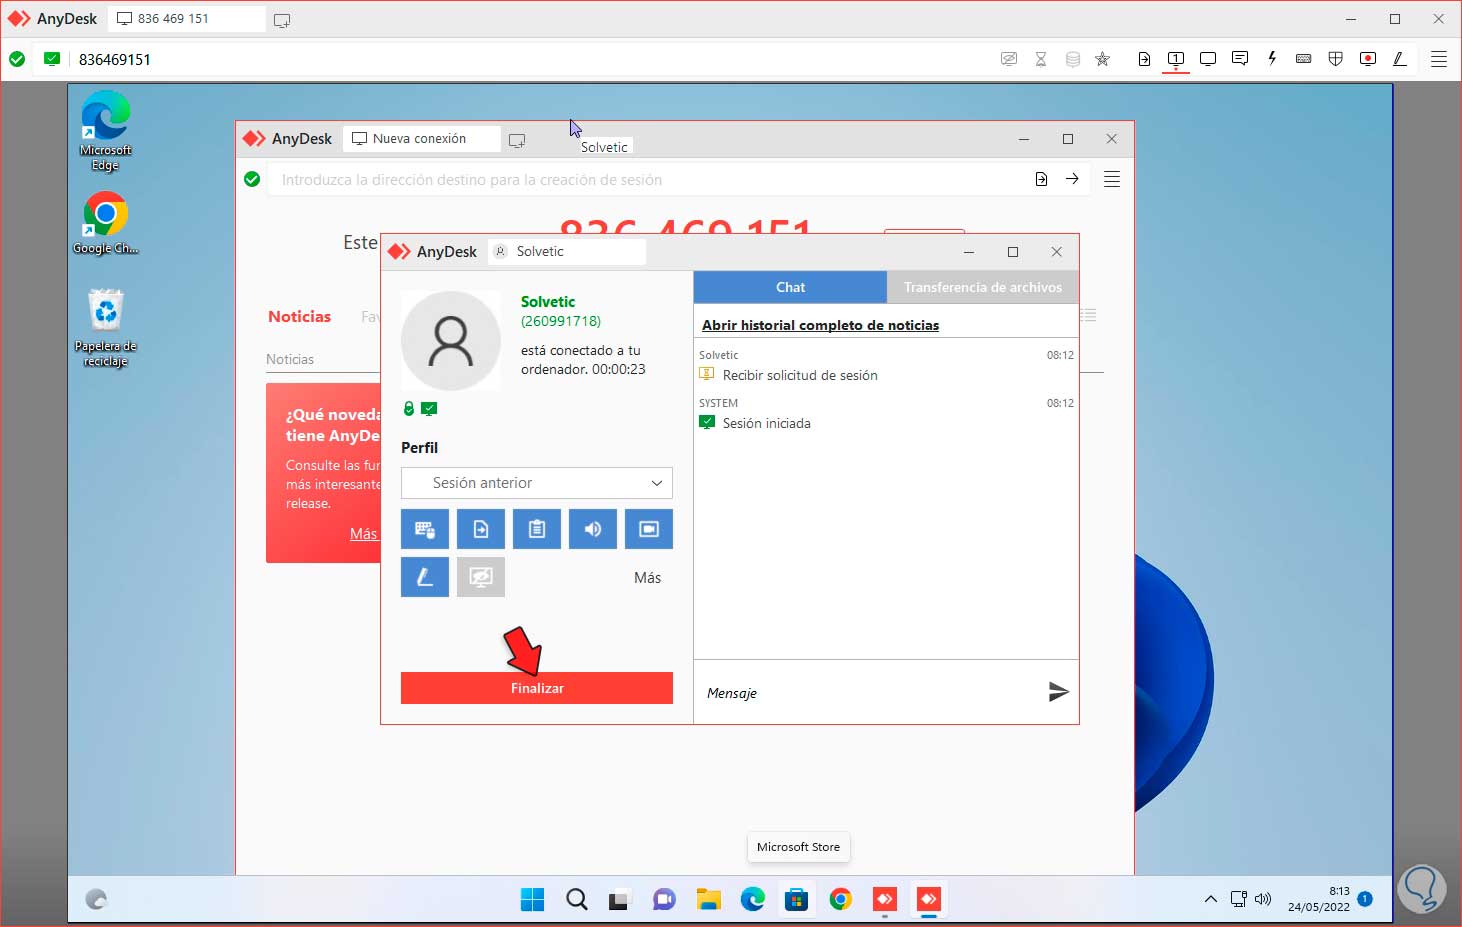
Task: Open a new tab in outer AnyDesk window
Action: point(282,20)
